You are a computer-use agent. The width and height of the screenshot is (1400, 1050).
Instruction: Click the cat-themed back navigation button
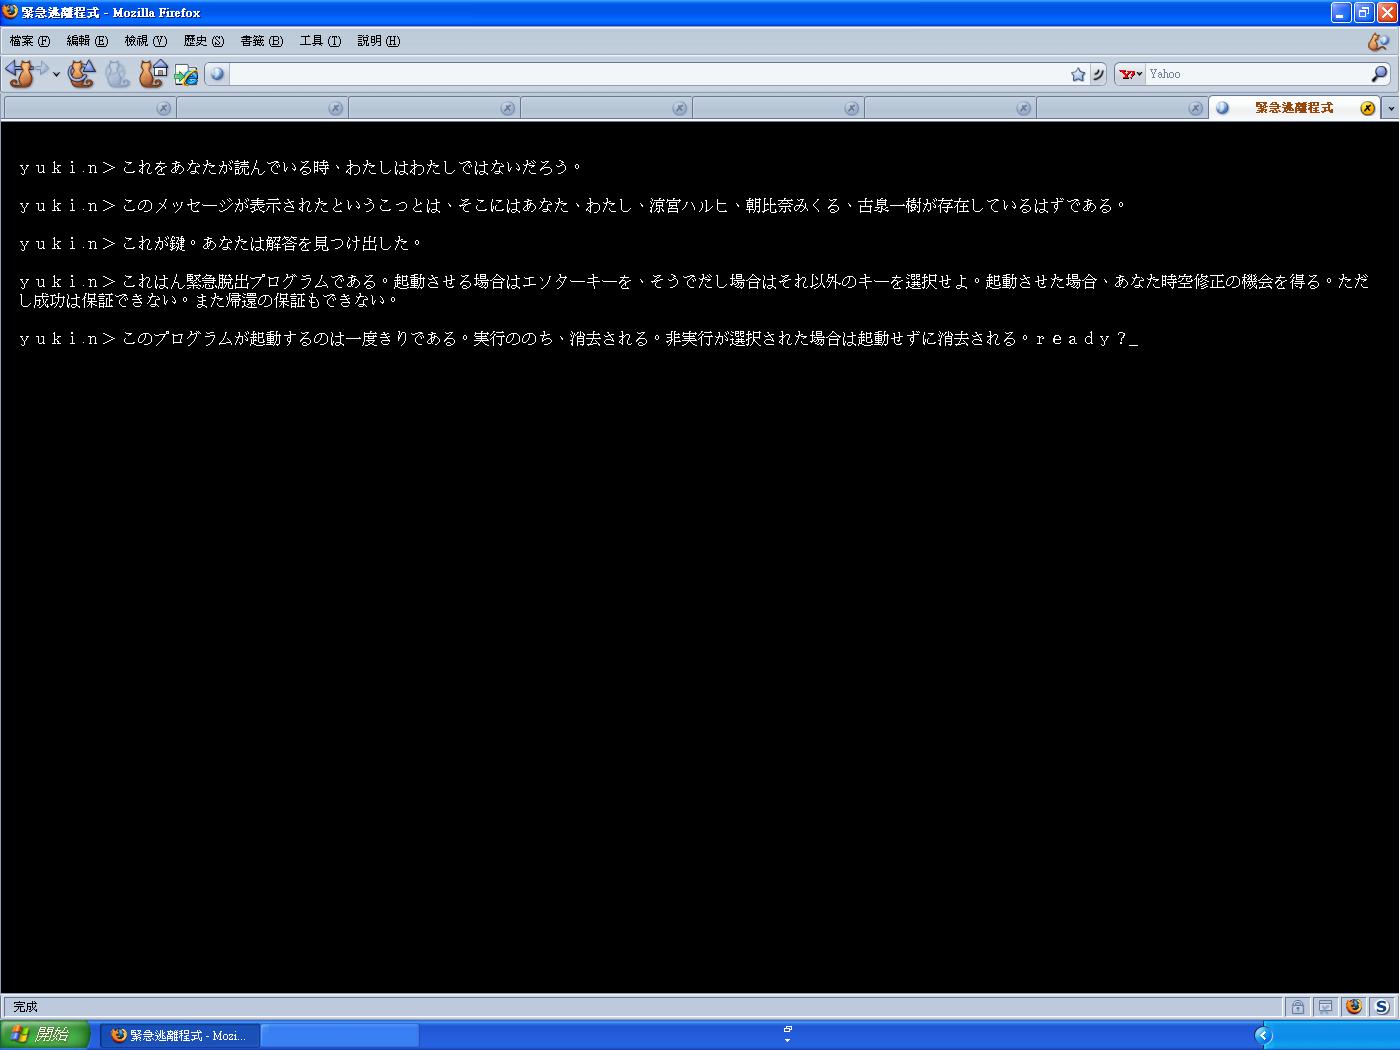coord(20,73)
